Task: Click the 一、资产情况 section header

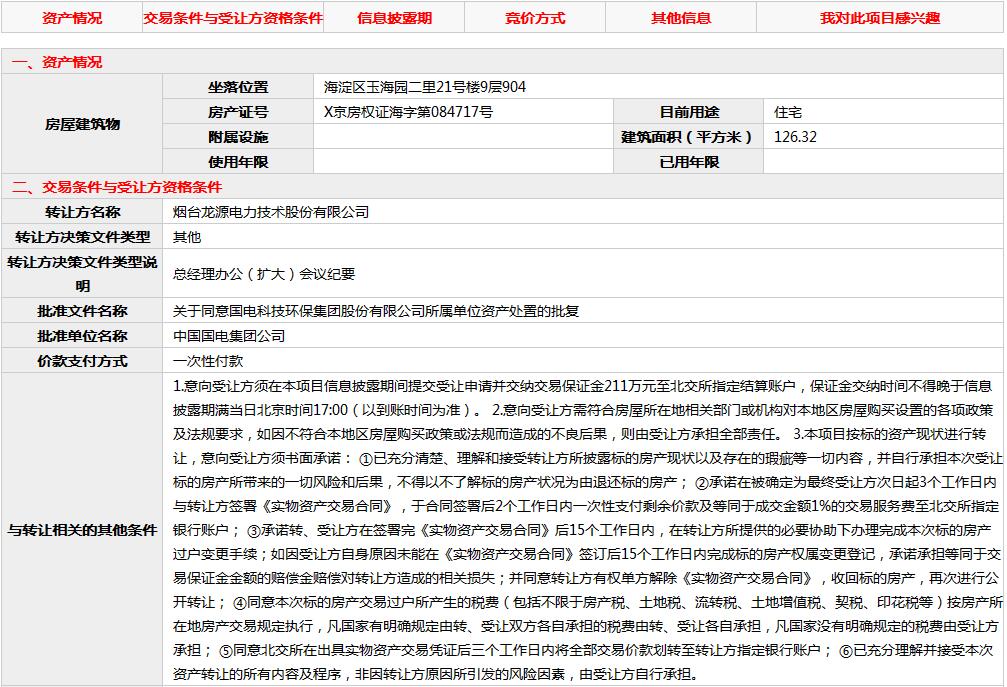Action: [57, 62]
